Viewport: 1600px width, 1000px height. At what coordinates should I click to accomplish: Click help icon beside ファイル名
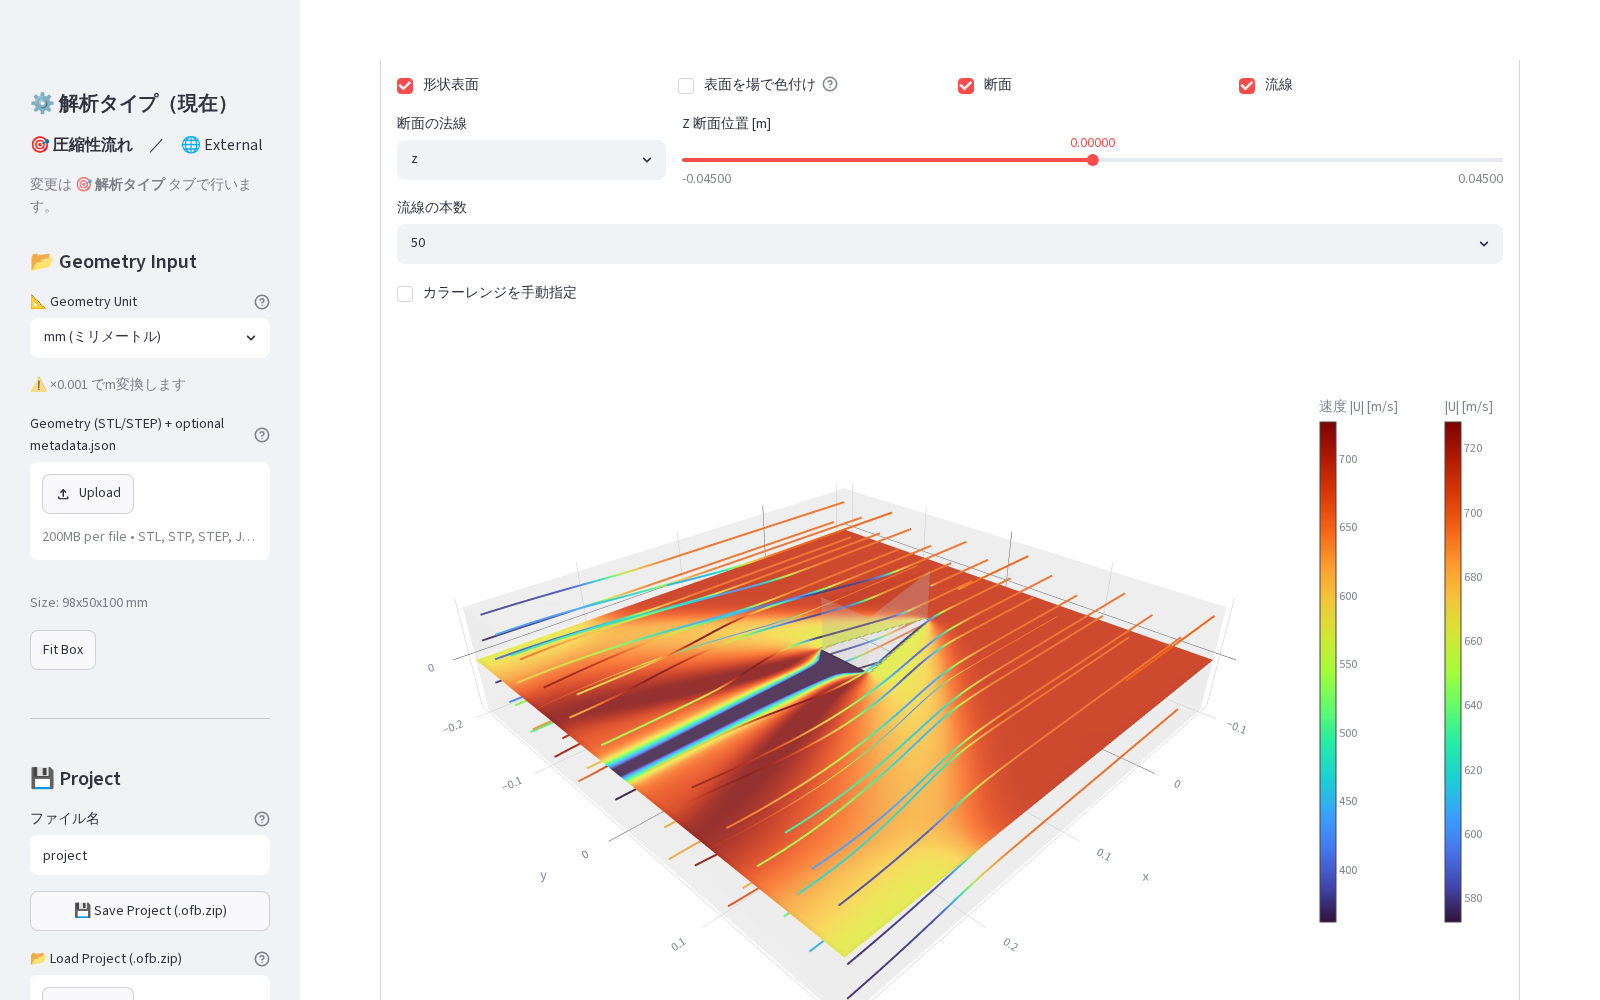262,819
